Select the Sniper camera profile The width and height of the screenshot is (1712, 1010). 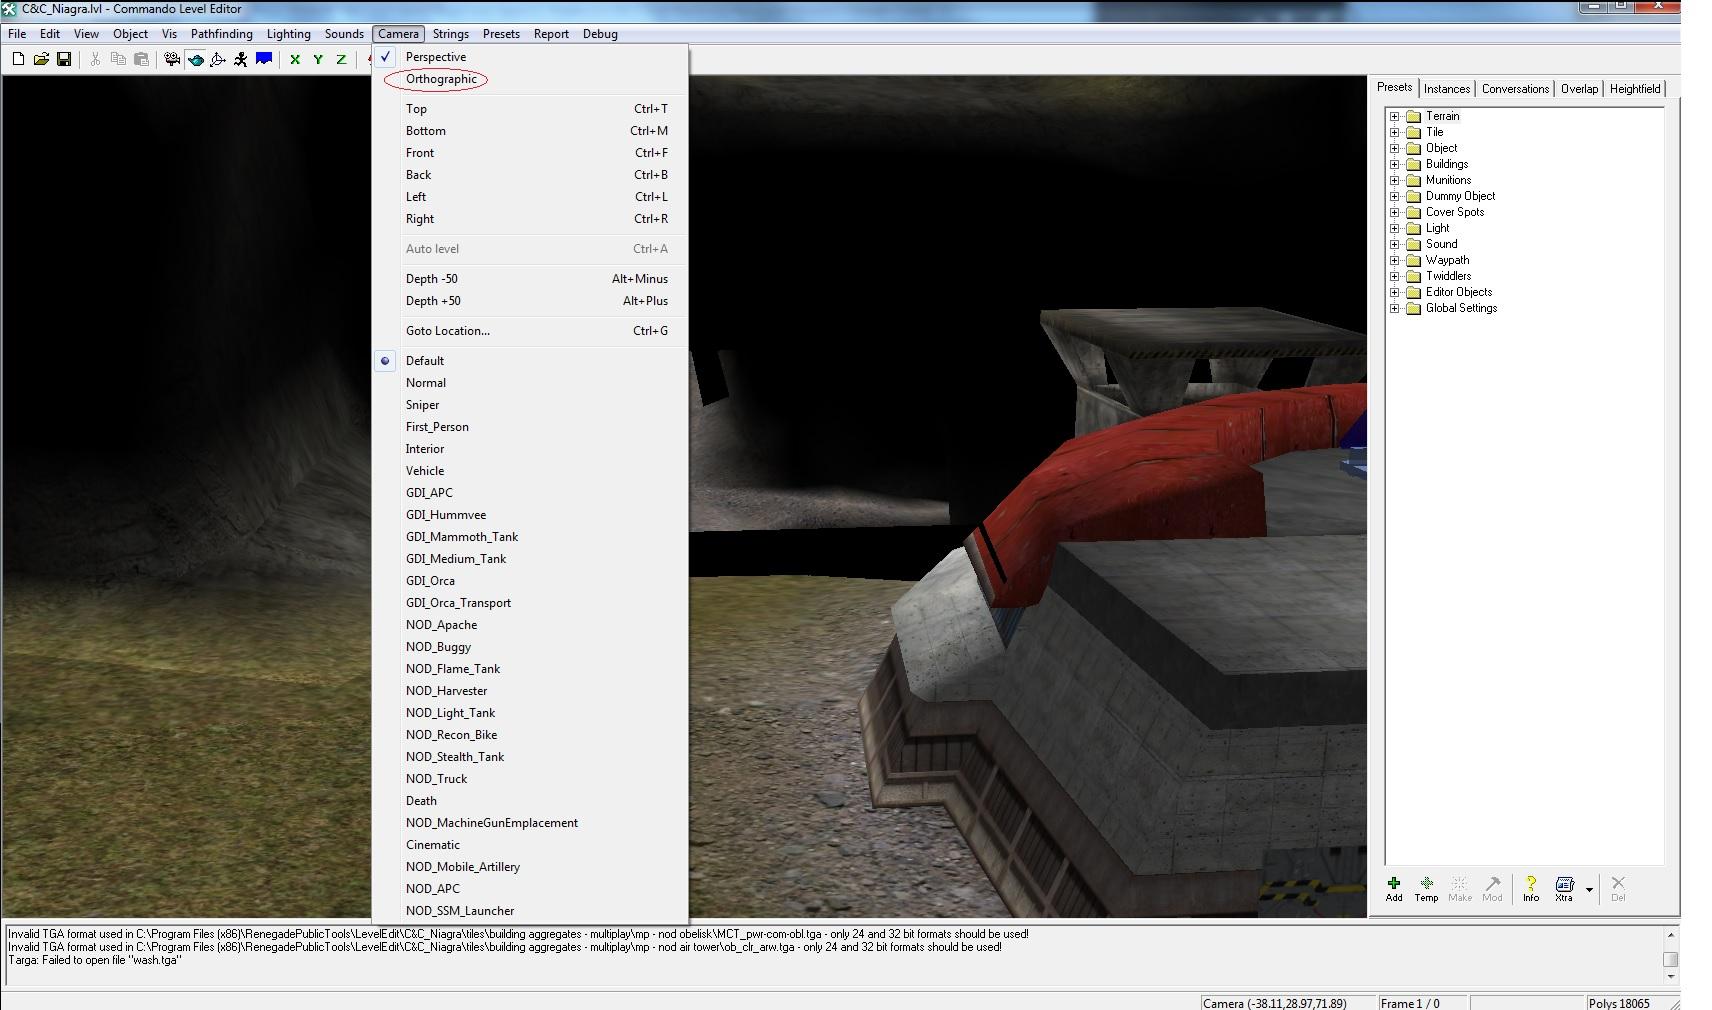click(x=422, y=405)
